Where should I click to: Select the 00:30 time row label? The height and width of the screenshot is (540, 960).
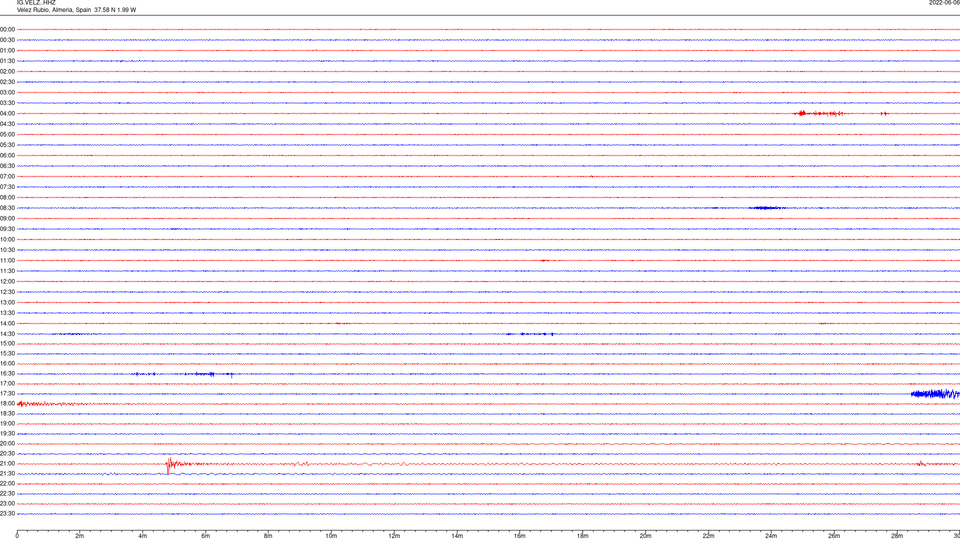(x=8, y=40)
